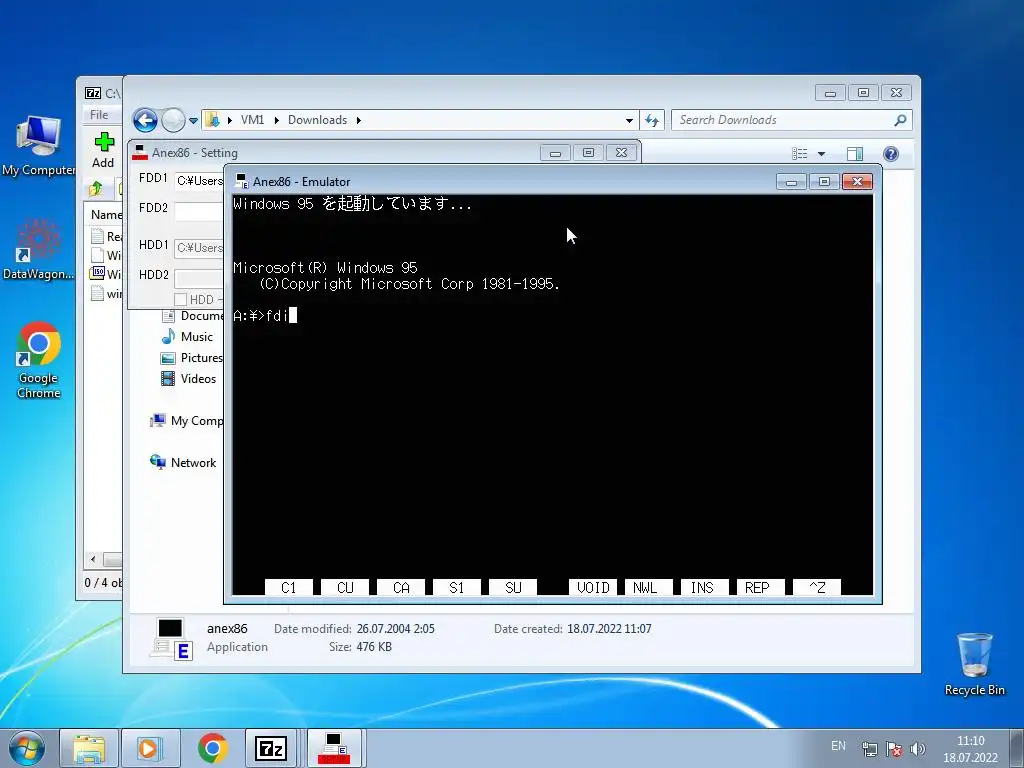Open Chrome from the taskbar
This screenshot has height=768, width=1024.
click(212, 748)
